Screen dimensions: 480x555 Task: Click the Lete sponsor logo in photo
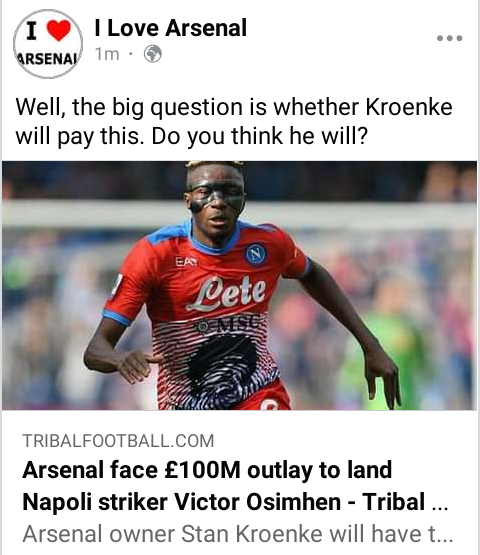[227, 293]
